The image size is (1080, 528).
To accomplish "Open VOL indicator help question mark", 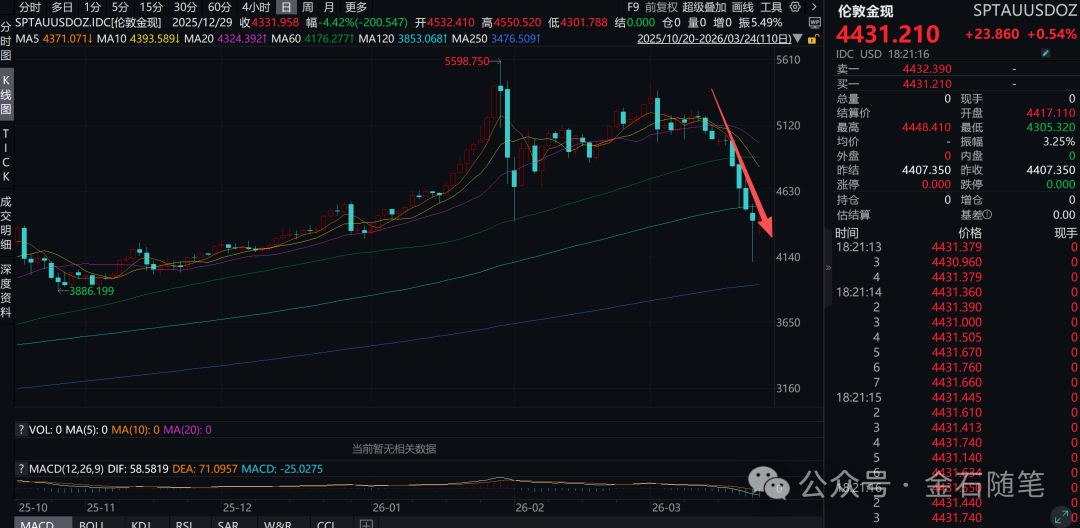I will 21,430.
